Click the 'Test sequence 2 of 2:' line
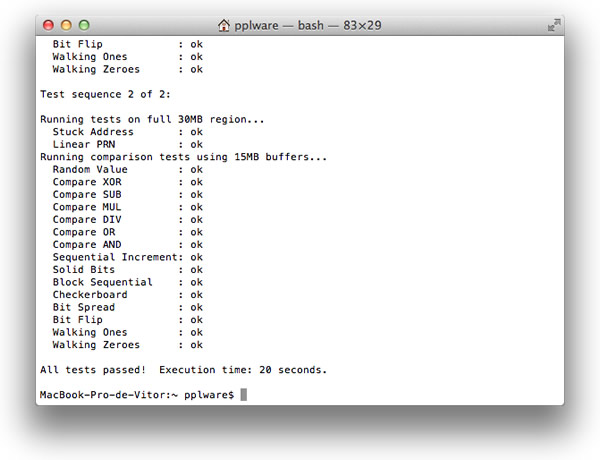 pos(105,94)
